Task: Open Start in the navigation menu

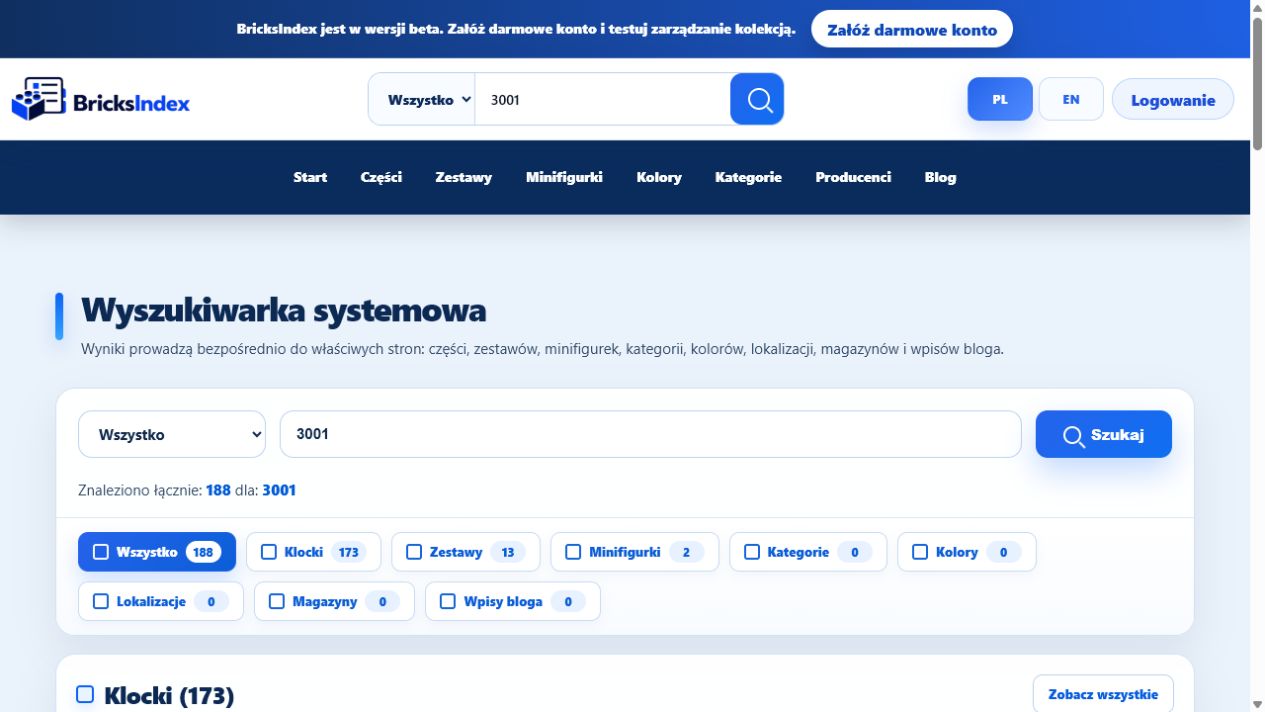Action: [x=310, y=177]
